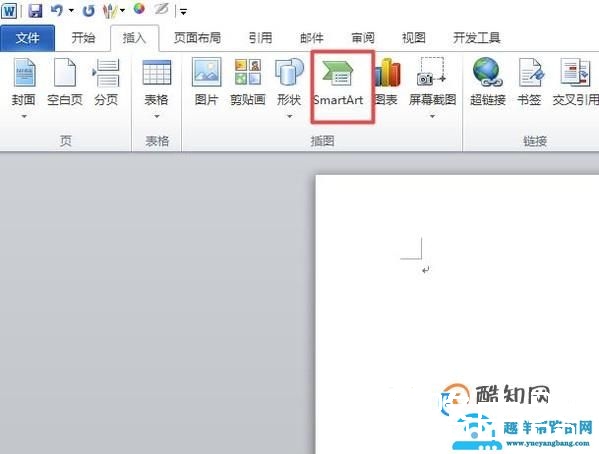
Task: Open the 引用 (References) tab
Action: (x=261, y=38)
